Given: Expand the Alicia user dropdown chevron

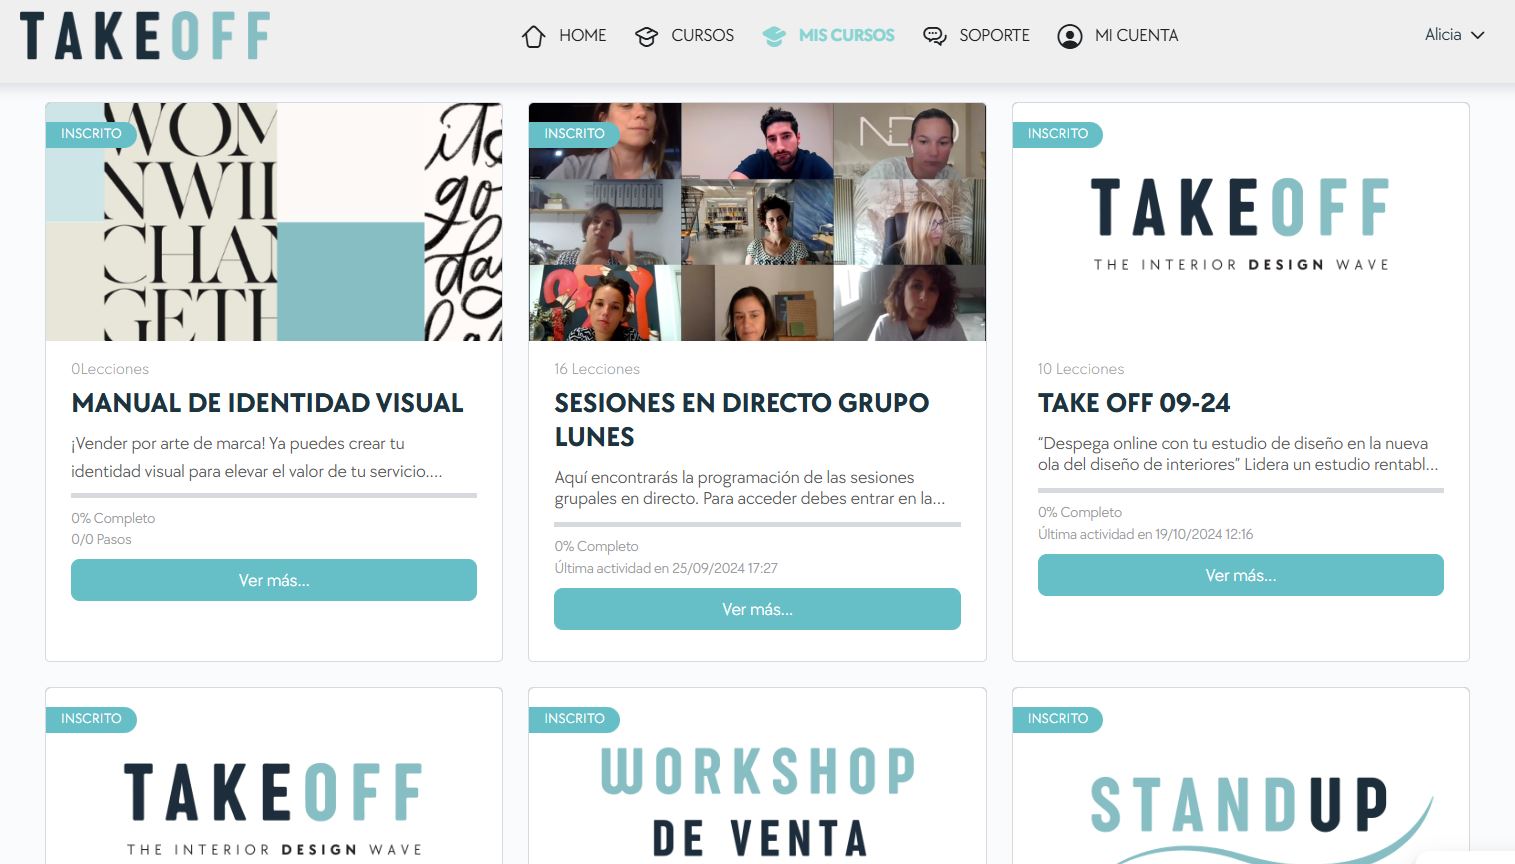Looking at the screenshot, I should click(1477, 35).
